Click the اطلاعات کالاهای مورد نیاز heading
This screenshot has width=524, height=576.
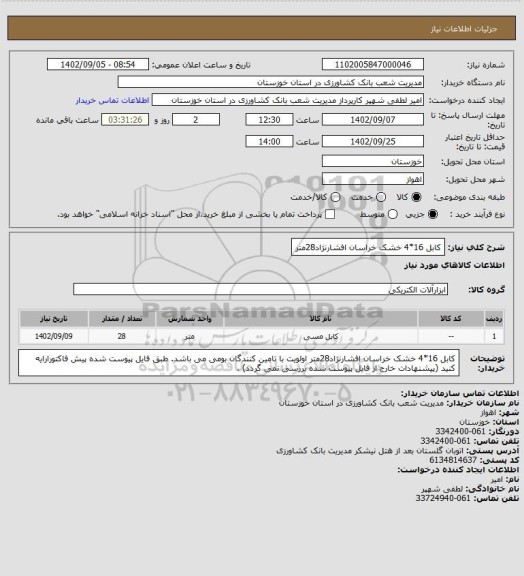click(x=454, y=265)
